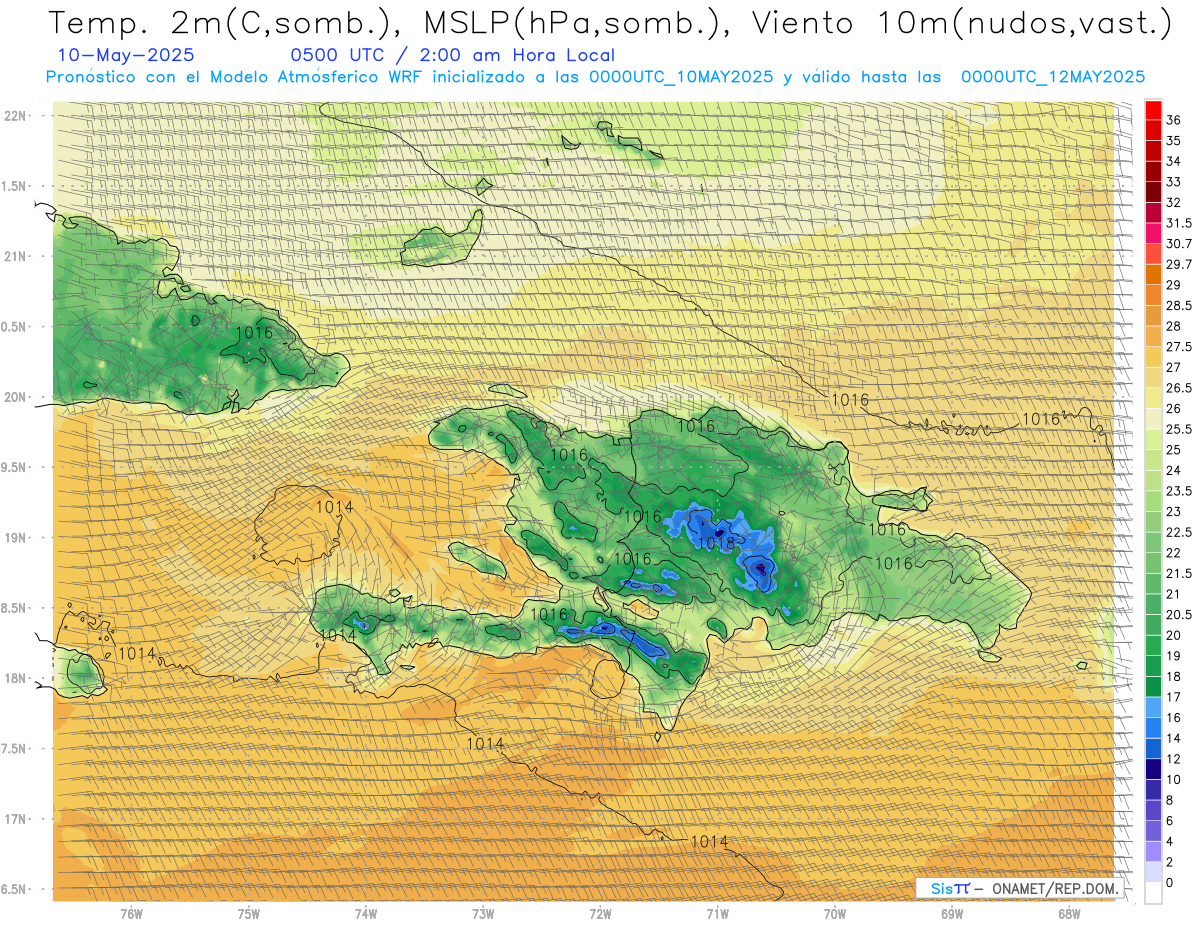Viewport: 1200px width, 927px height.
Task: Click the legend value '20.5'
Action: pyautogui.click(x=1179, y=615)
